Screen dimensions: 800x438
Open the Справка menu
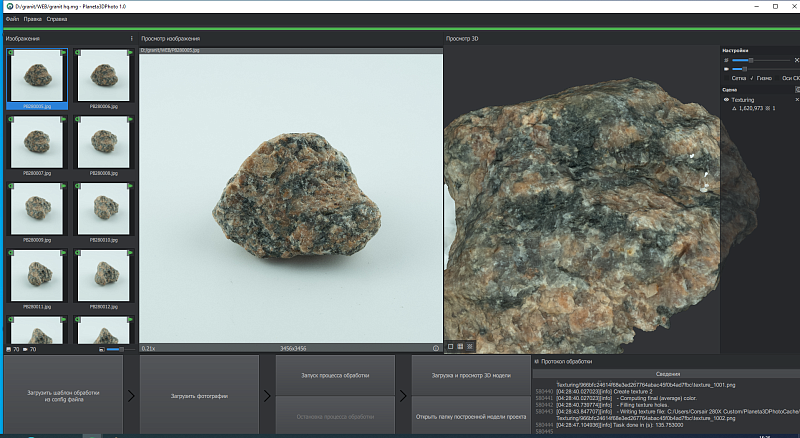[x=57, y=19]
